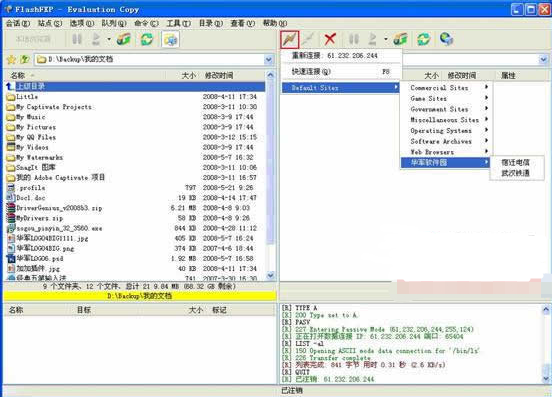Open the local pane transfer dropdown arrow
Screen dimensions: 552x397
[109, 39]
